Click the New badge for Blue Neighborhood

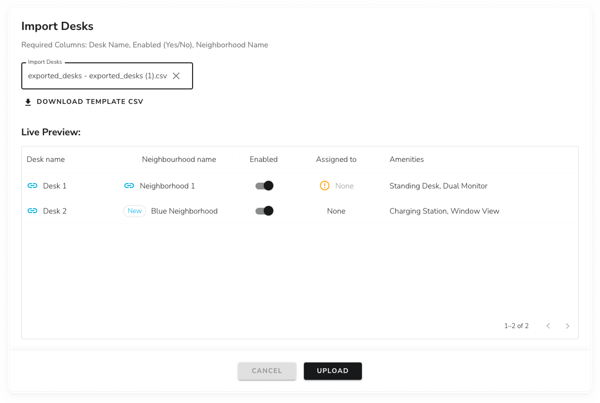click(x=135, y=211)
